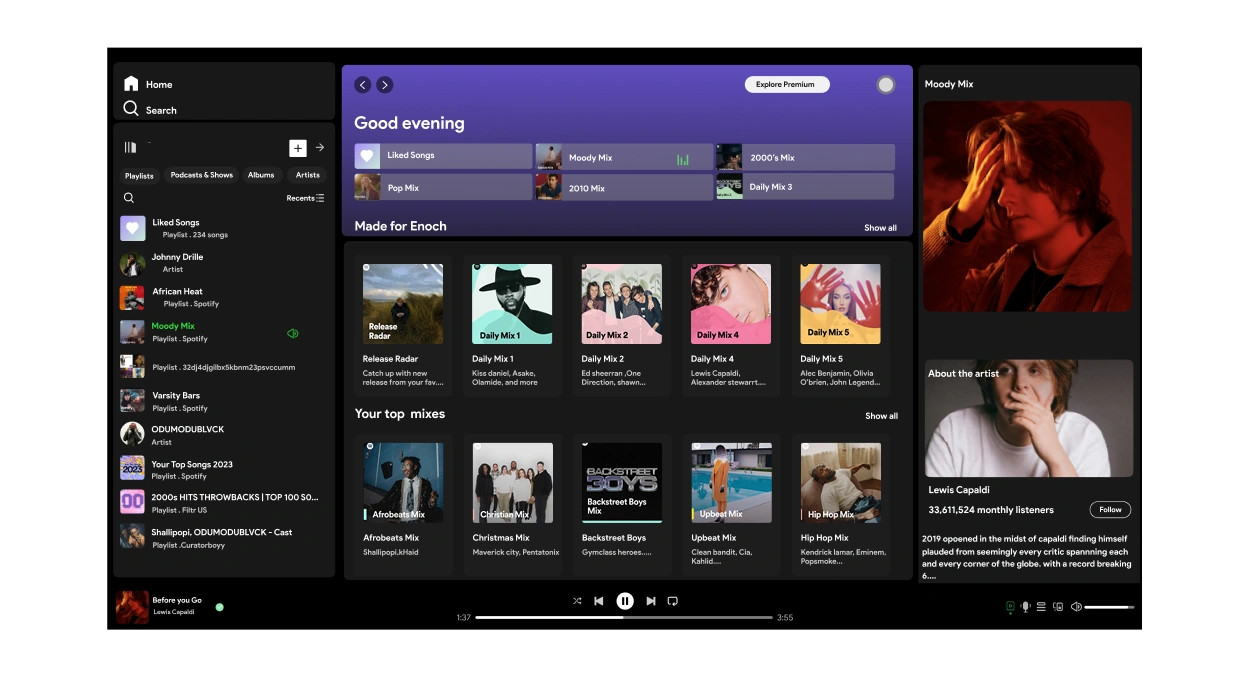1250x677 pixels.
Task: Toggle the Now Playing view icon
Action: click(x=1010, y=607)
